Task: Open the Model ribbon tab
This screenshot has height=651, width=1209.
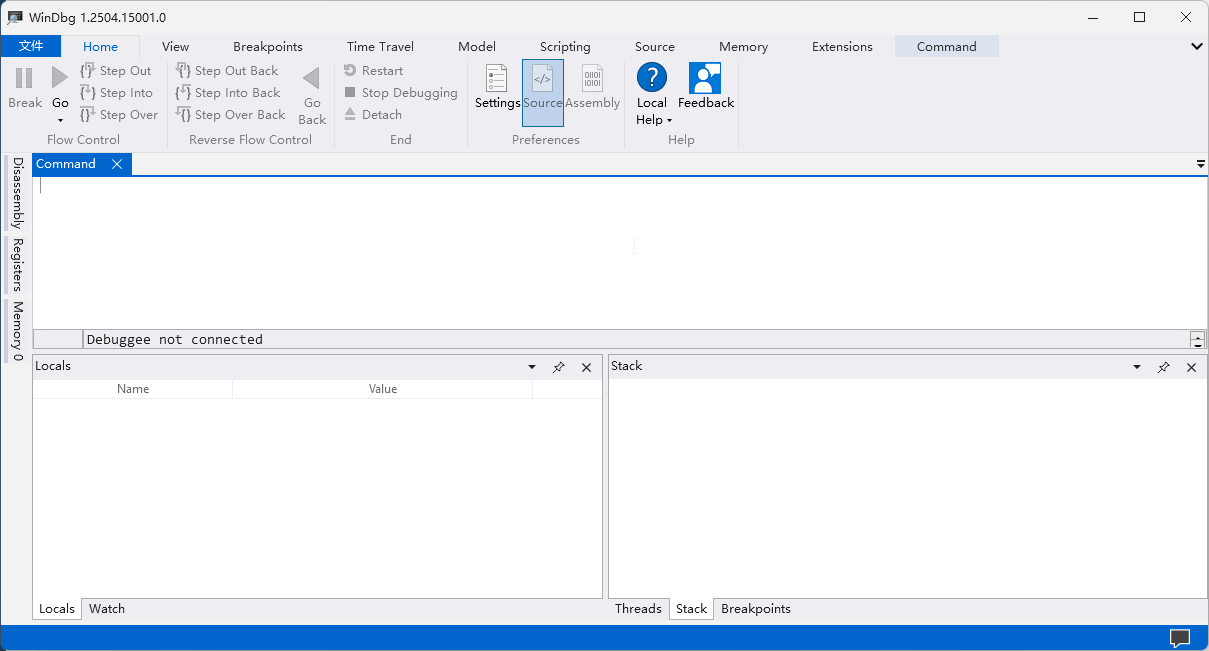Action: pos(477,46)
